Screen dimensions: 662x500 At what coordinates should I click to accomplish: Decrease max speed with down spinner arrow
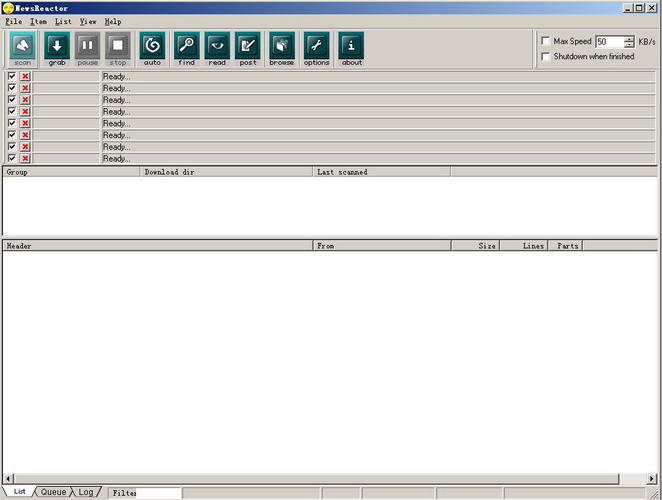pyautogui.click(x=629, y=45)
